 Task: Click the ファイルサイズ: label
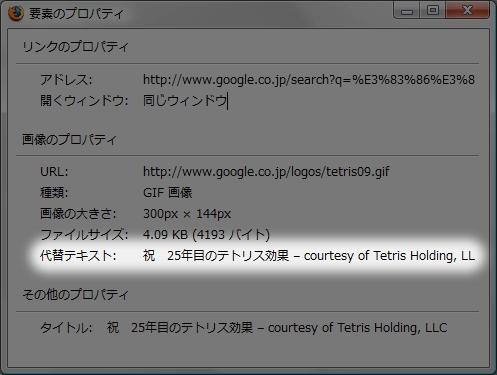pyautogui.click(x=84, y=235)
